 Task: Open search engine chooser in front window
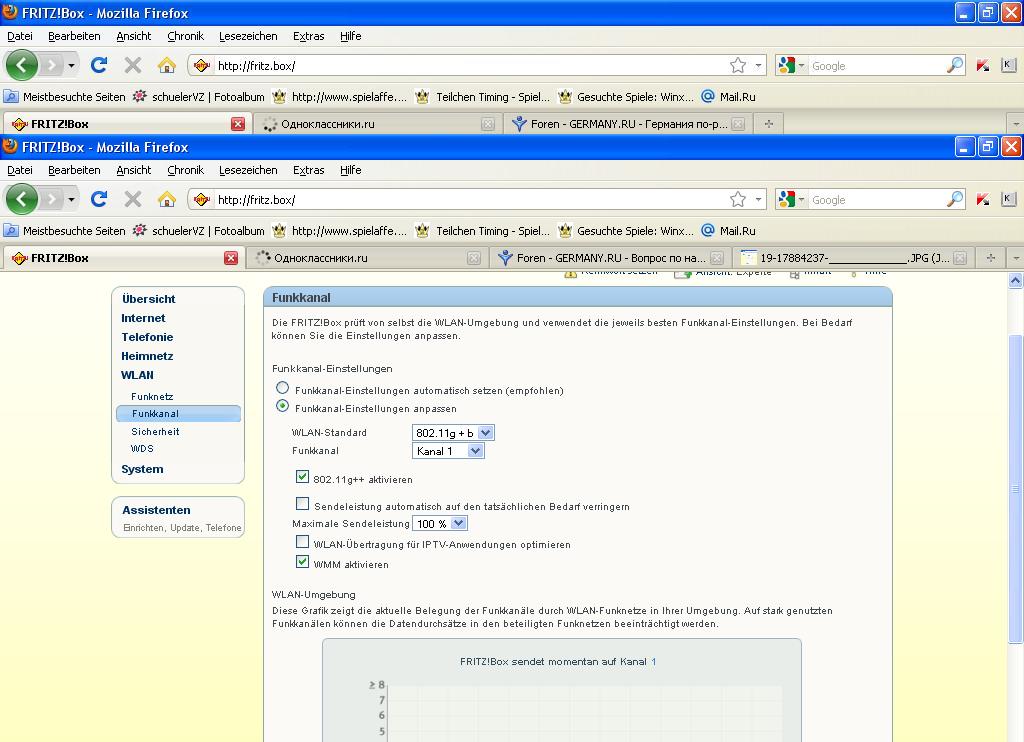tap(792, 199)
